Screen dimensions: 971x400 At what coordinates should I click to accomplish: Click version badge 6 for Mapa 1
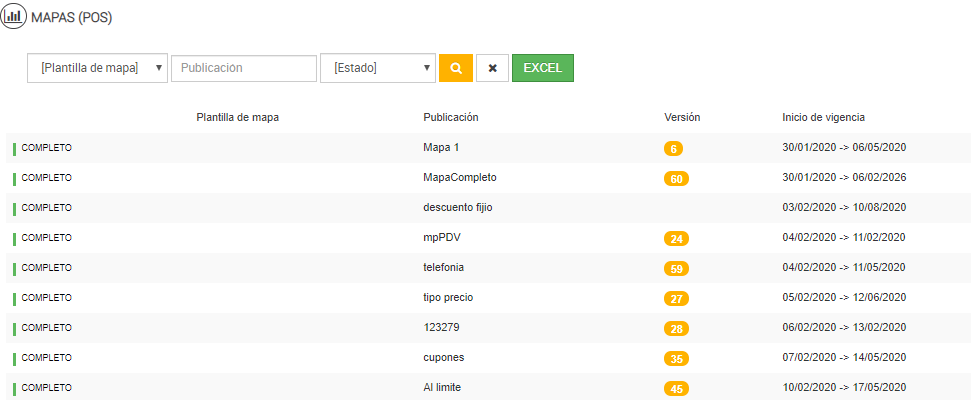673,148
